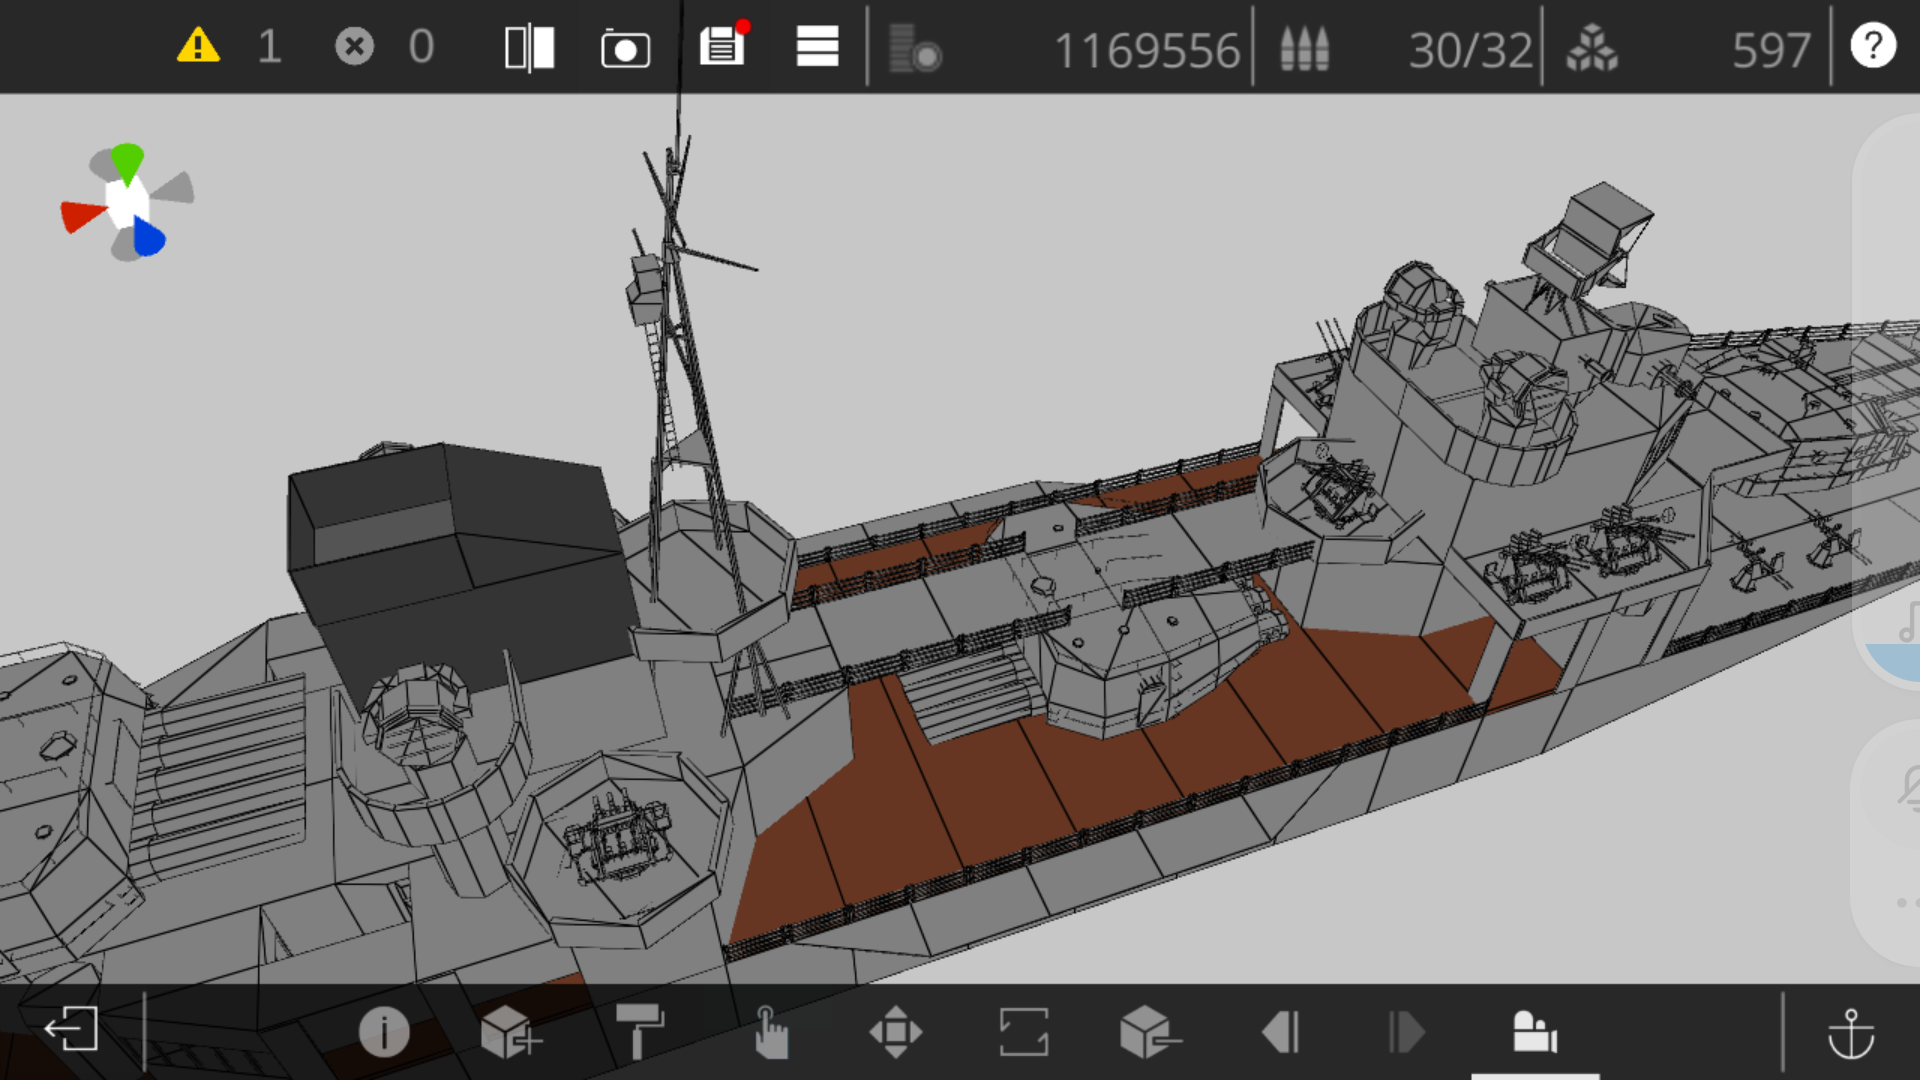Open the part info tool
This screenshot has height=1080, width=1920.
[x=384, y=1031]
